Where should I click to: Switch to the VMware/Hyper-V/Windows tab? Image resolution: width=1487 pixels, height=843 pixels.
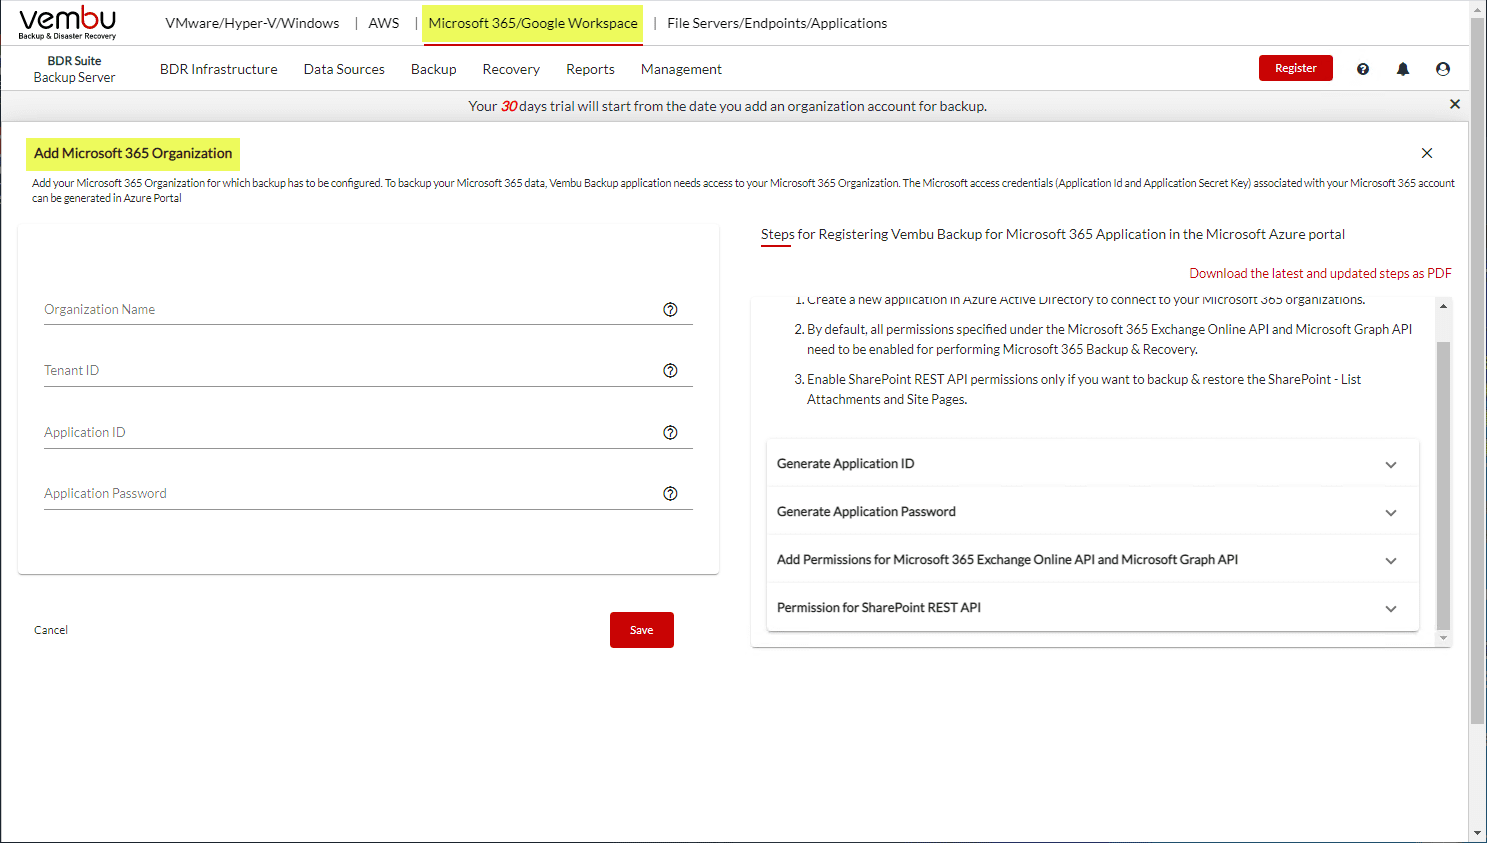coord(252,23)
